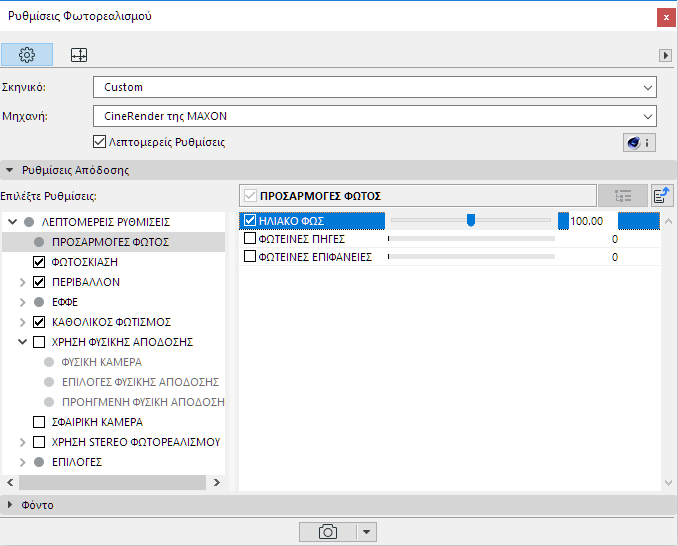
Task: Toggle the ΦΩΤΟΣΚΙΑΣΗ checkbox
Action: pyautogui.click(x=39, y=262)
